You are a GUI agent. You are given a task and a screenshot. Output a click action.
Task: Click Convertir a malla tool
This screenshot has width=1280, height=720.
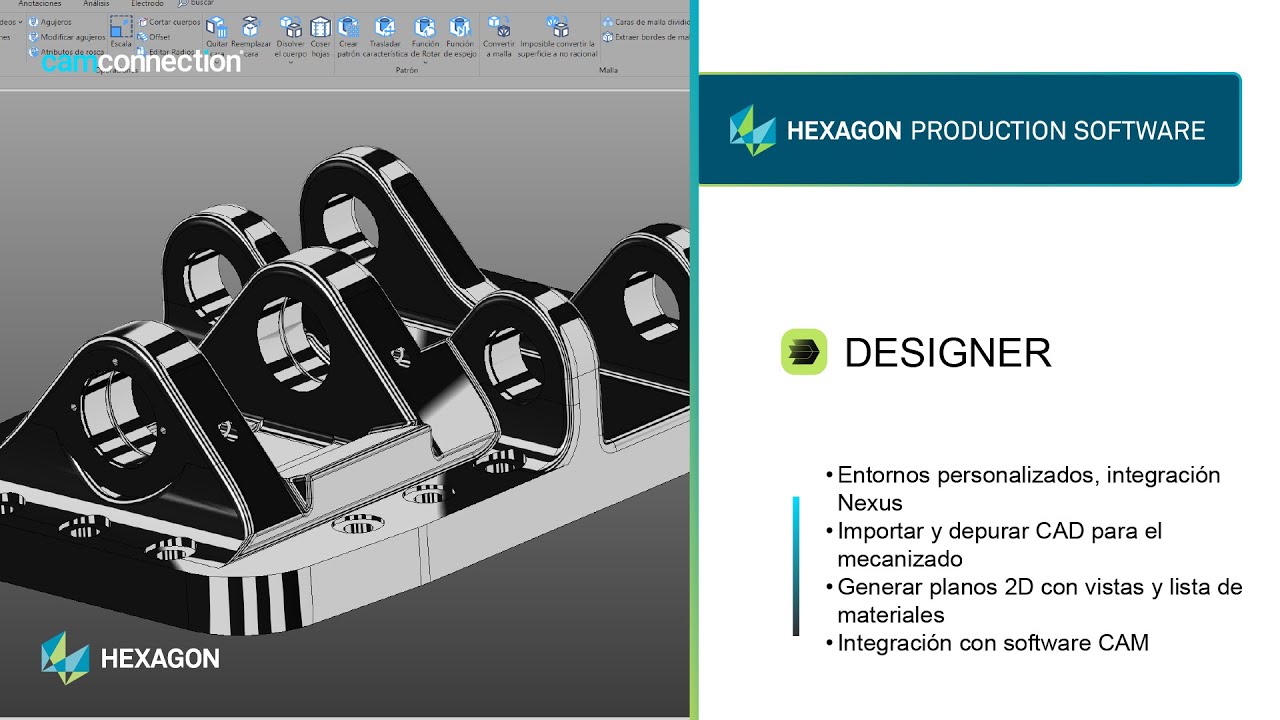[498, 37]
